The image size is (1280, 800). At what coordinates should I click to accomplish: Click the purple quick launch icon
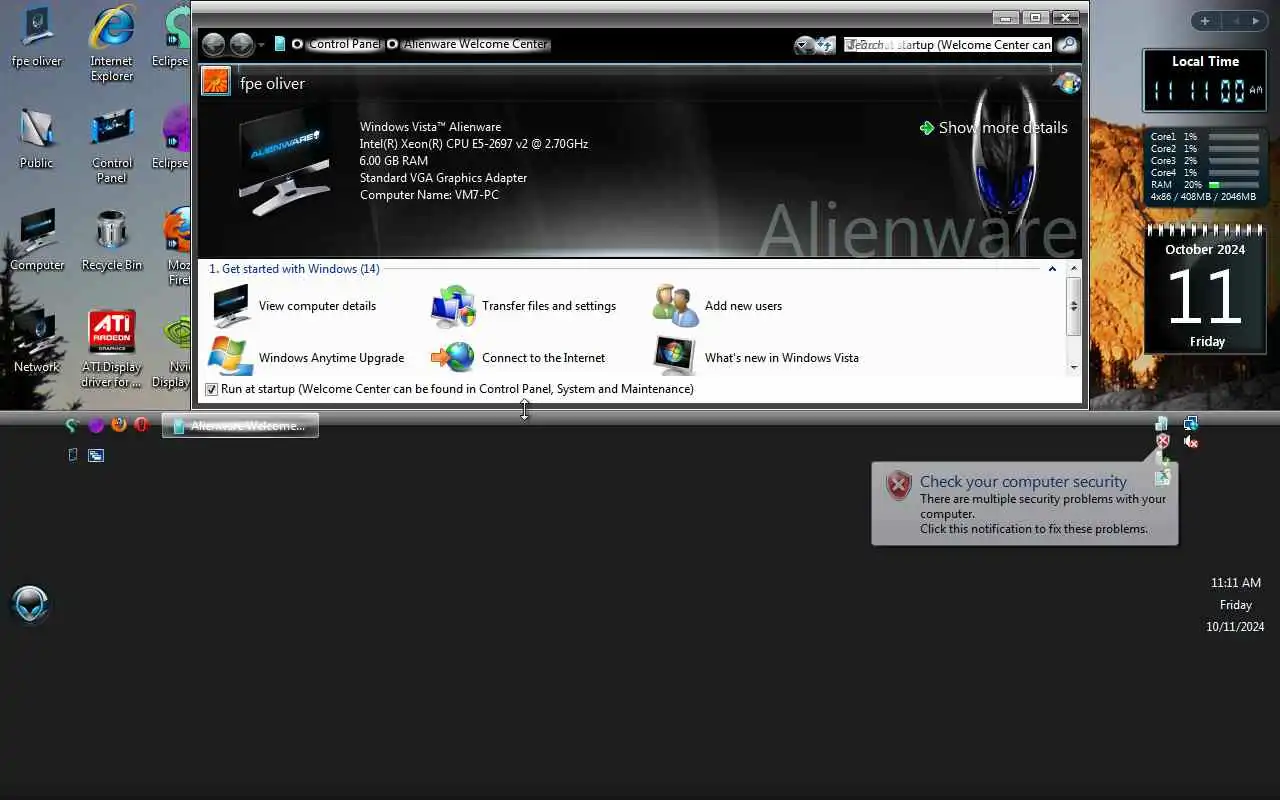[96, 425]
